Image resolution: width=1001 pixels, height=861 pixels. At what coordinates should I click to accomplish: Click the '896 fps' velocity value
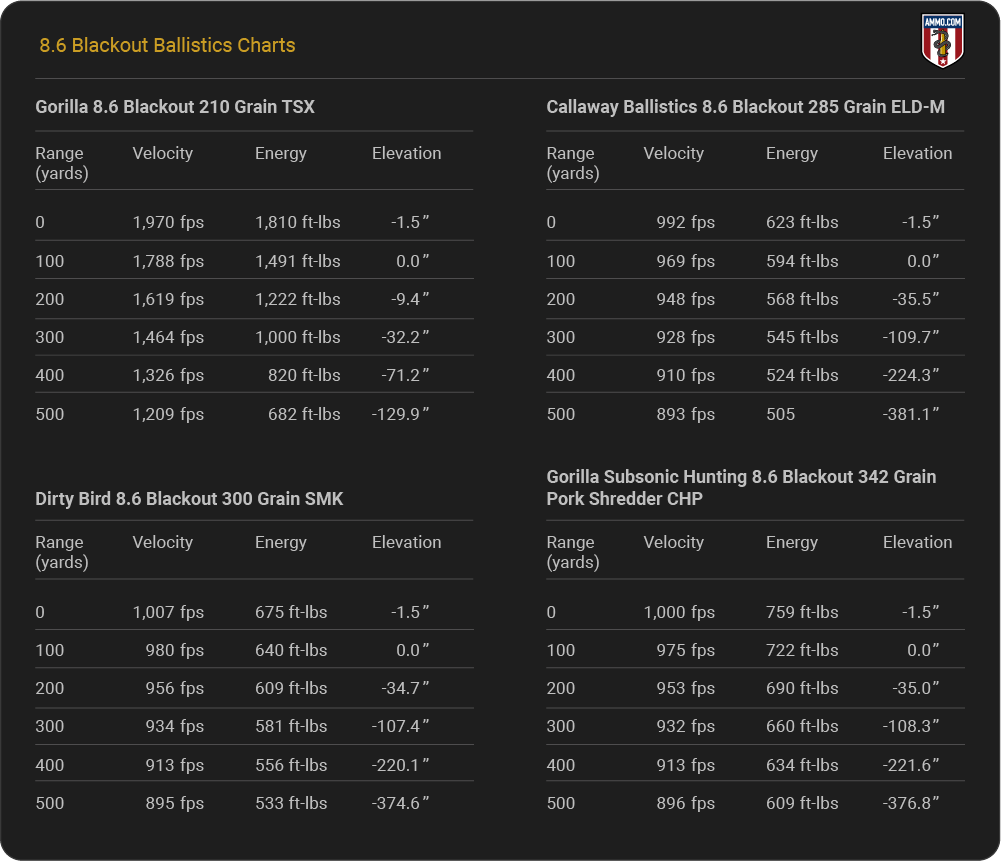click(x=686, y=804)
